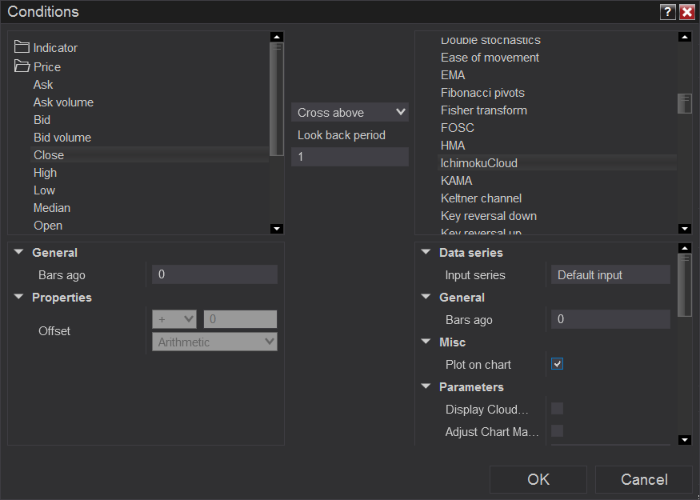Collapse the left Properties section
The image size is (700, 500).
[20, 297]
